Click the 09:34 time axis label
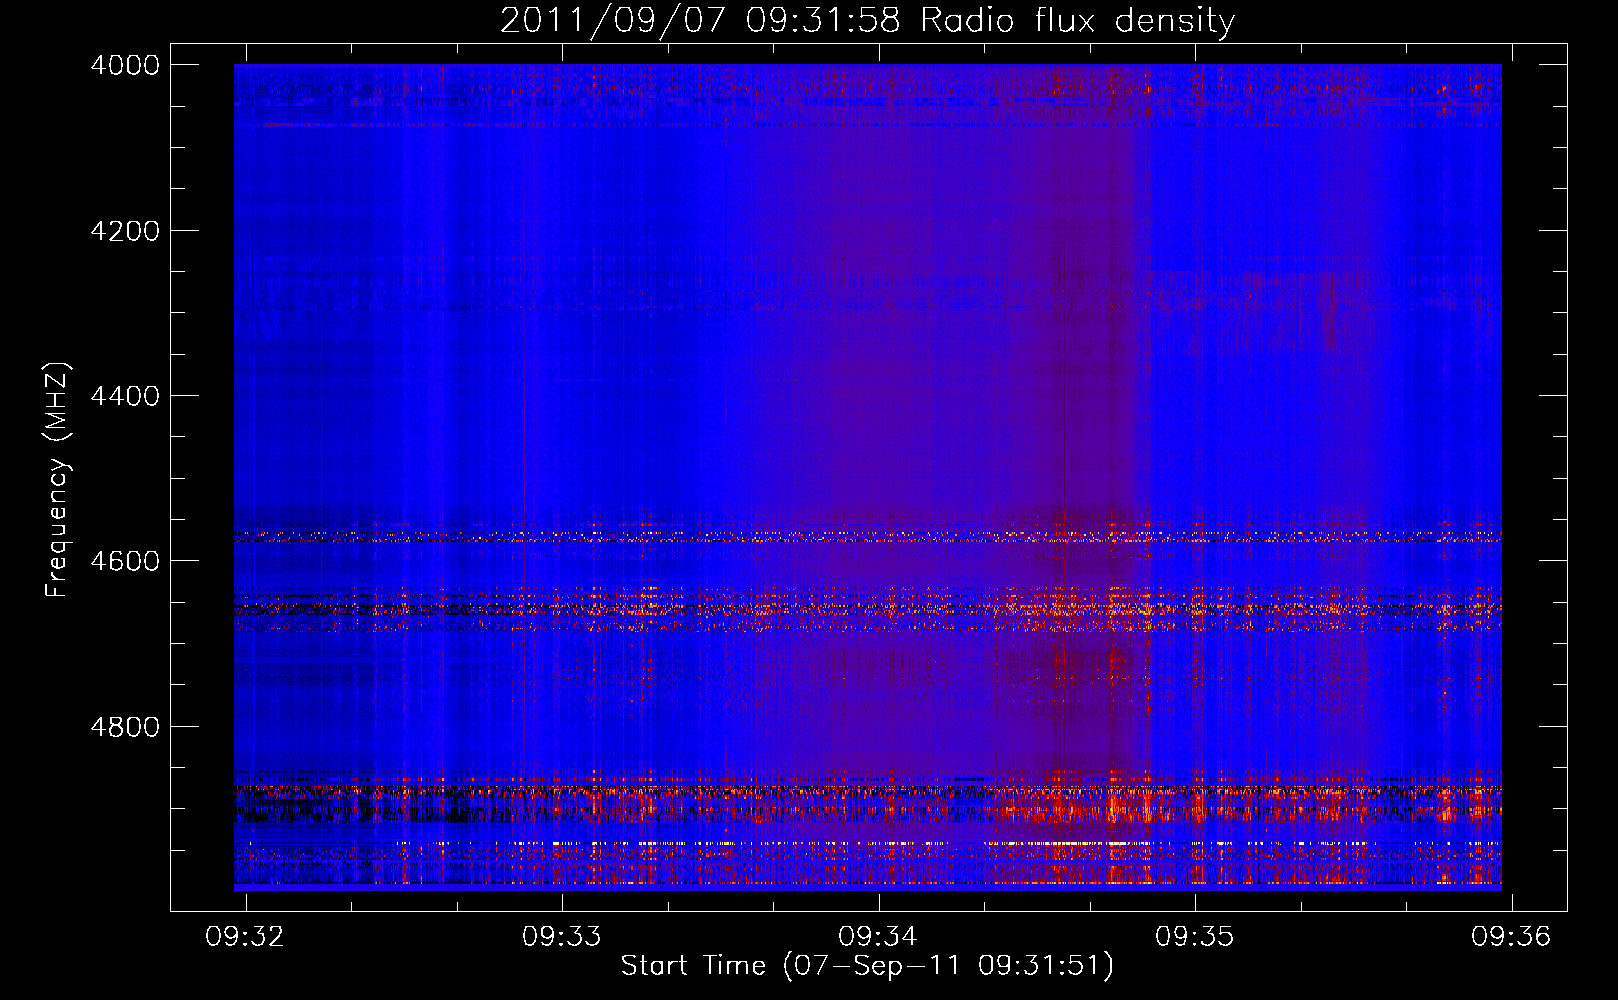Image resolution: width=1618 pixels, height=1000 pixels. [x=878, y=937]
